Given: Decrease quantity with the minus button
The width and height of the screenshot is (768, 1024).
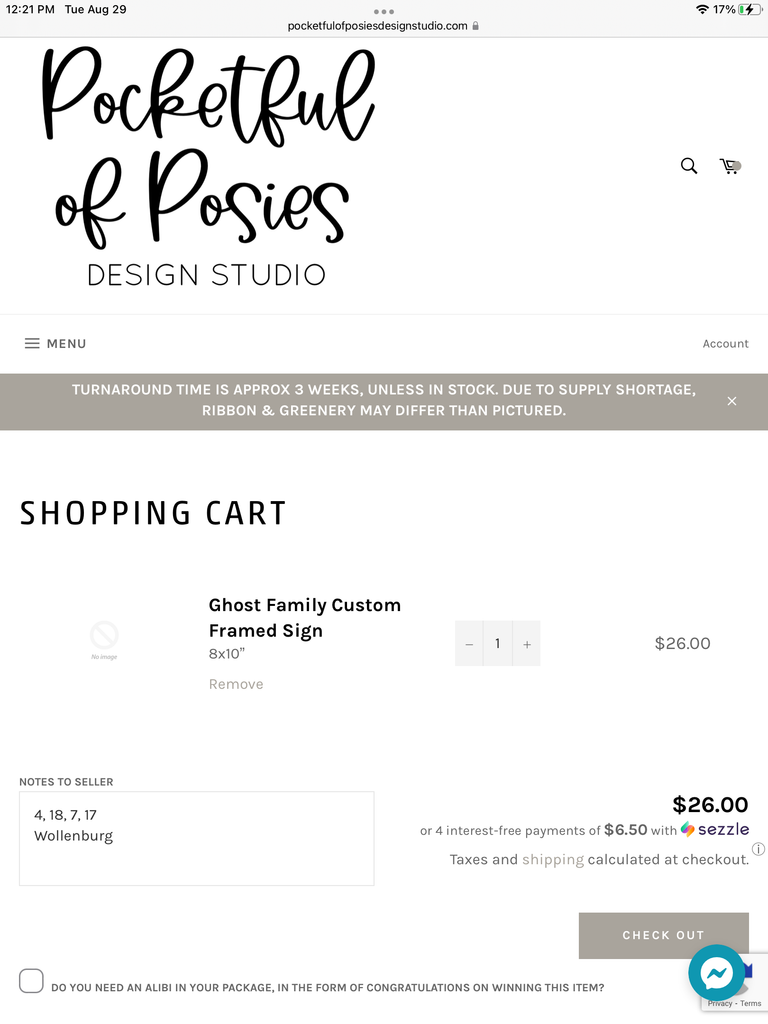Looking at the screenshot, I should point(469,644).
